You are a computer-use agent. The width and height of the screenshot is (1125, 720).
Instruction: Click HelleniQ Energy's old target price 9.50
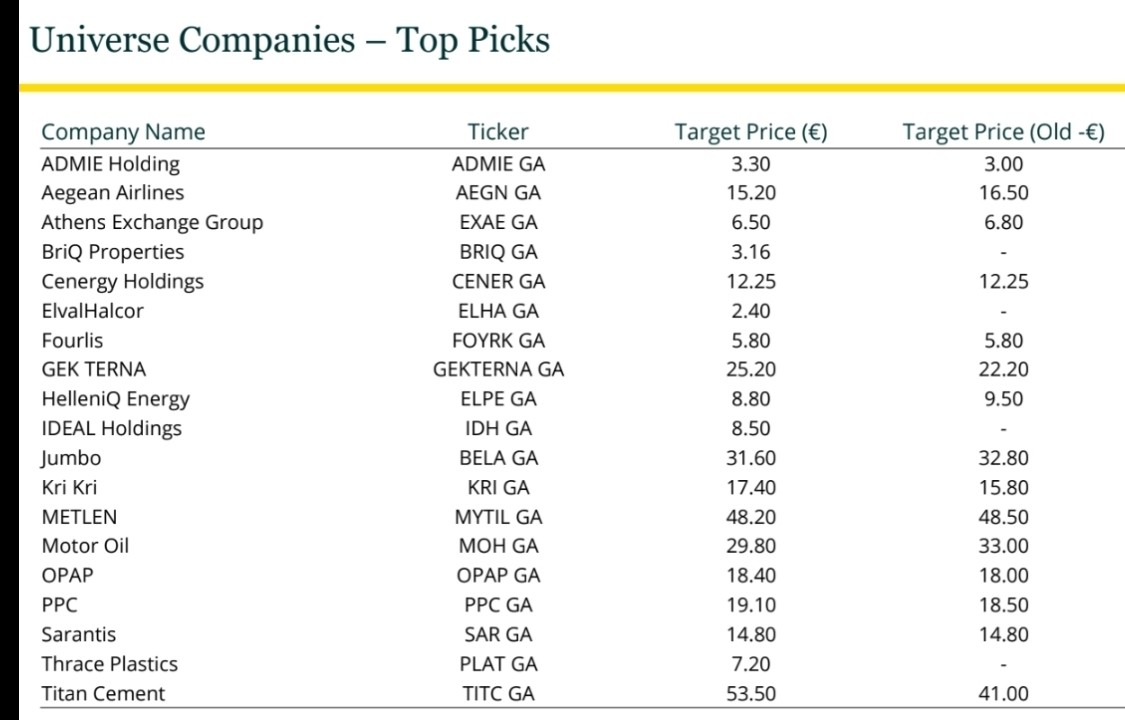1003,399
